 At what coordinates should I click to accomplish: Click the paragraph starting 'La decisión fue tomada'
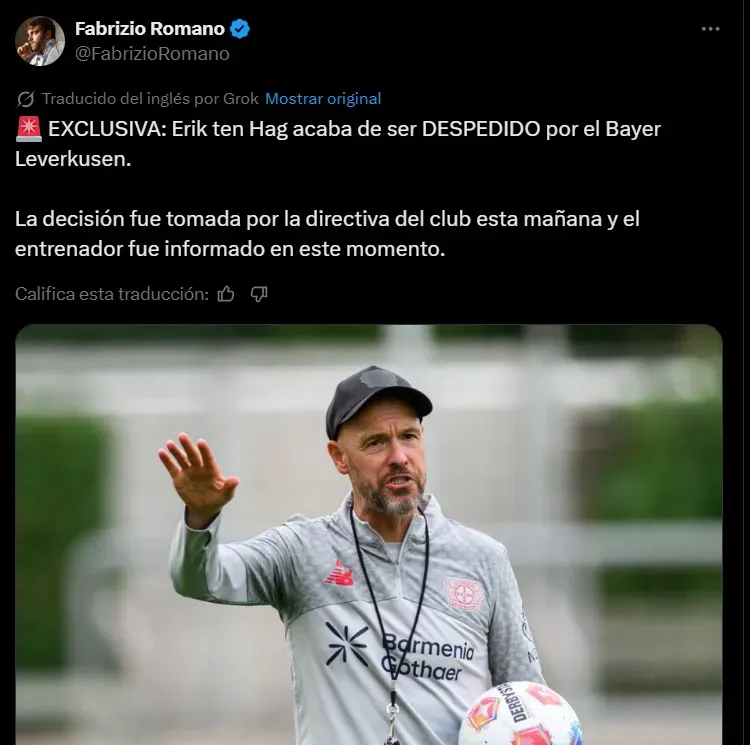point(327,234)
